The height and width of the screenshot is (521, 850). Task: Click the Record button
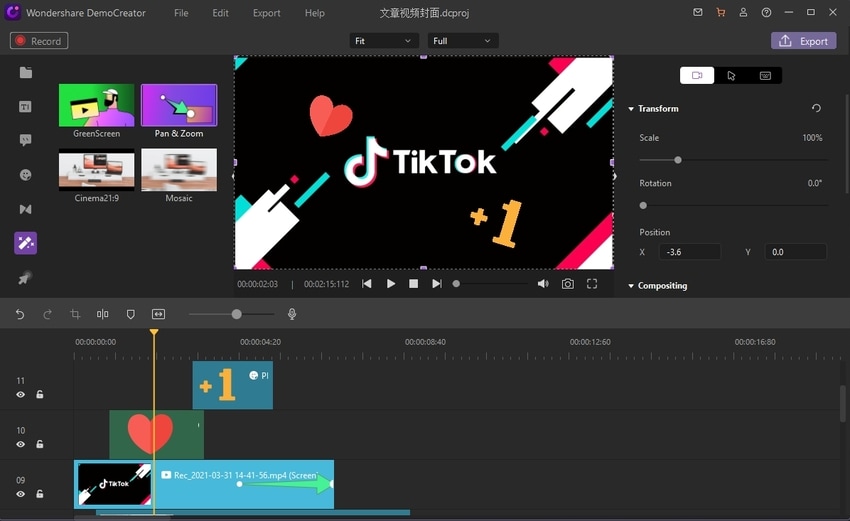click(39, 41)
